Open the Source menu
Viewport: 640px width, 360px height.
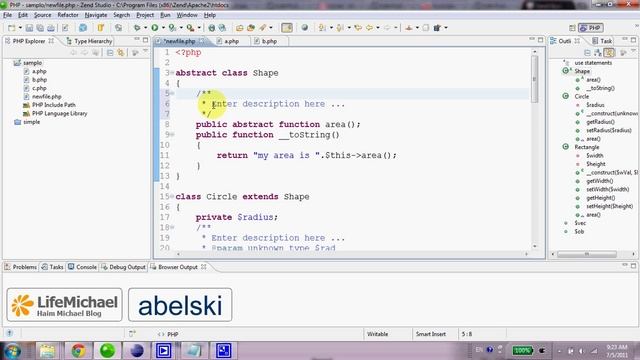point(42,15)
